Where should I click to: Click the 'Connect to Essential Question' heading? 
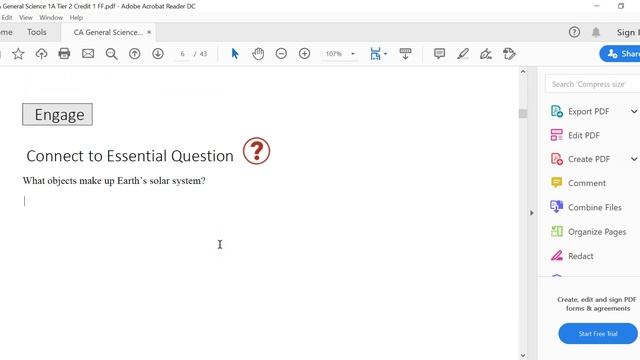(x=130, y=156)
